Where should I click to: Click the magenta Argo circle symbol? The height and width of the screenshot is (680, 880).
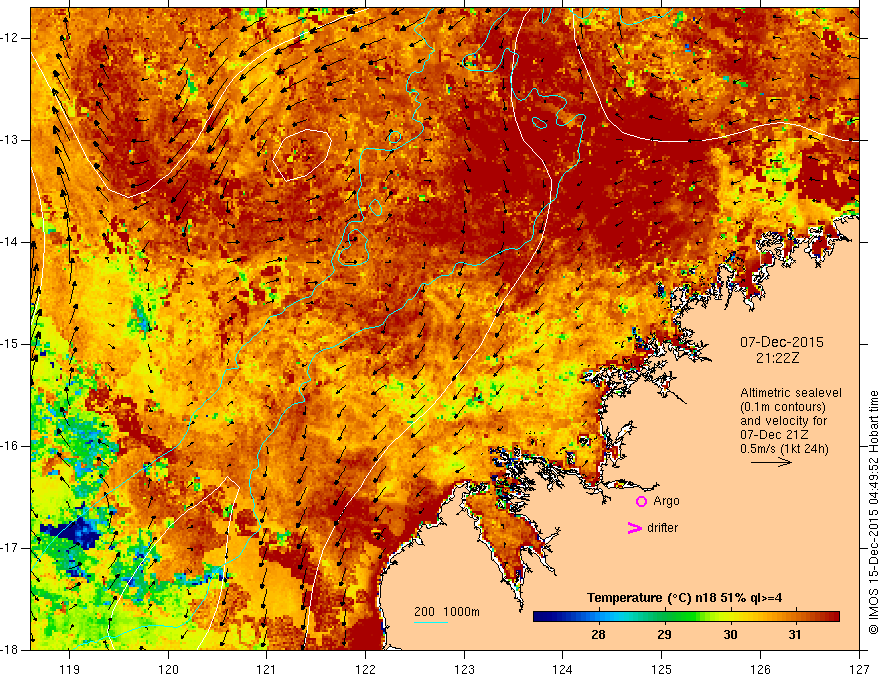tap(641, 502)
